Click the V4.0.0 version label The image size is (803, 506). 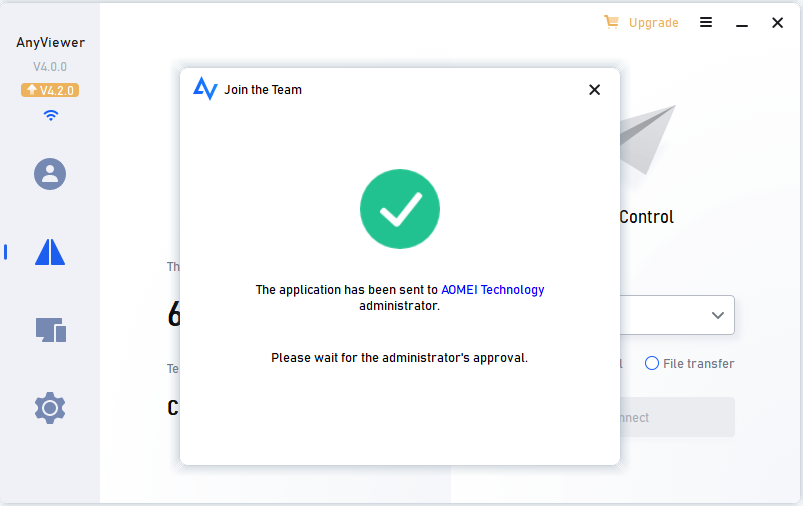point(50,67)
